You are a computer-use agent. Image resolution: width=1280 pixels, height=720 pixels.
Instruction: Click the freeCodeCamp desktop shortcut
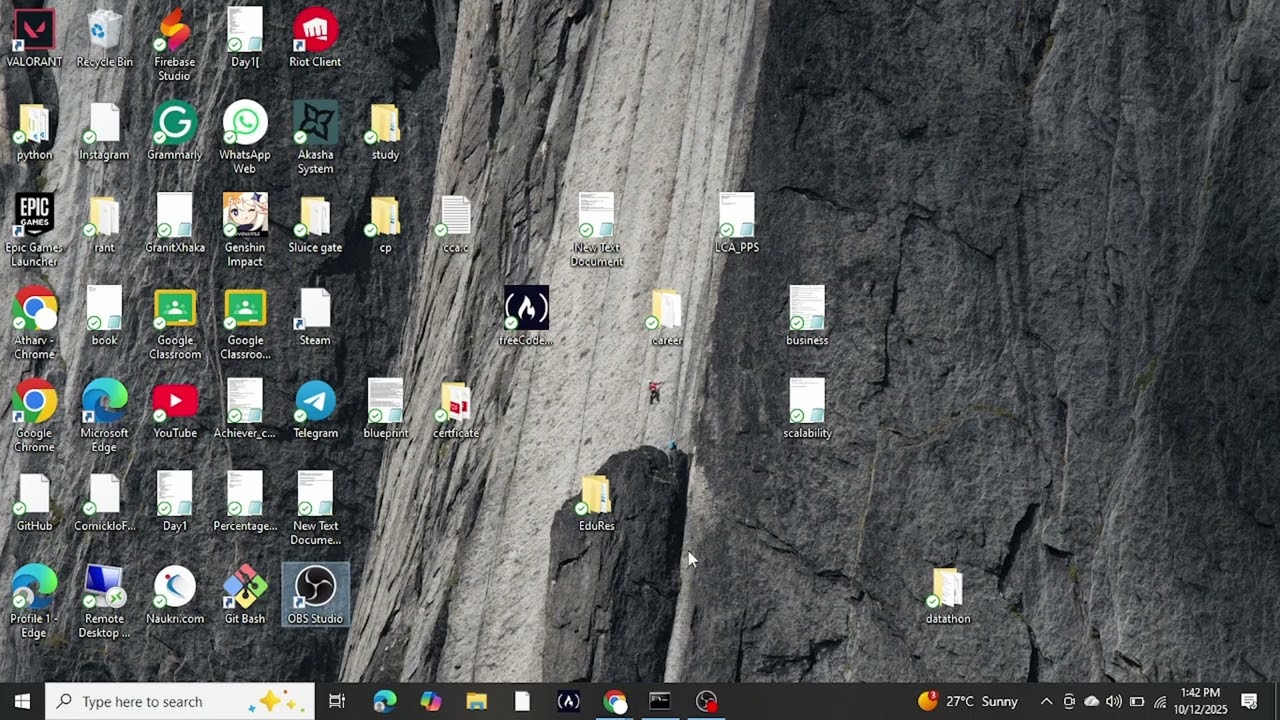[x=526, y=309]
